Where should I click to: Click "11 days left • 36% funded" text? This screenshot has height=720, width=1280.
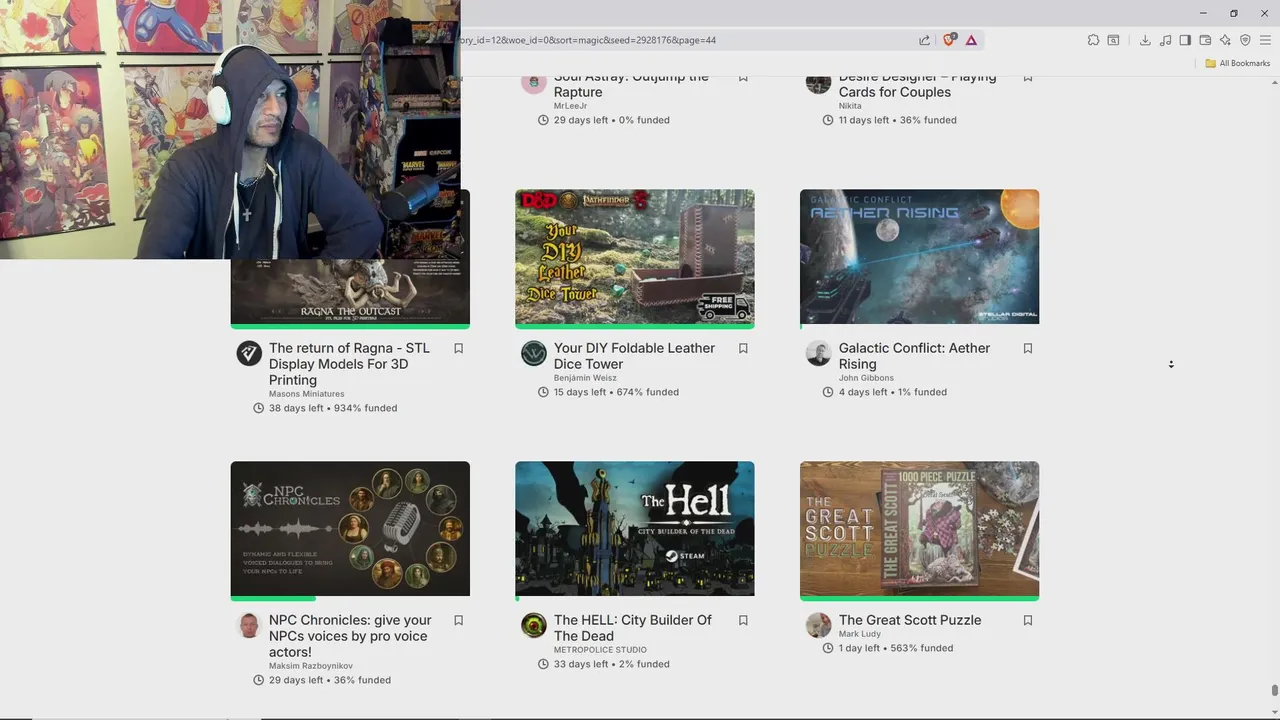tap(898, 120)
